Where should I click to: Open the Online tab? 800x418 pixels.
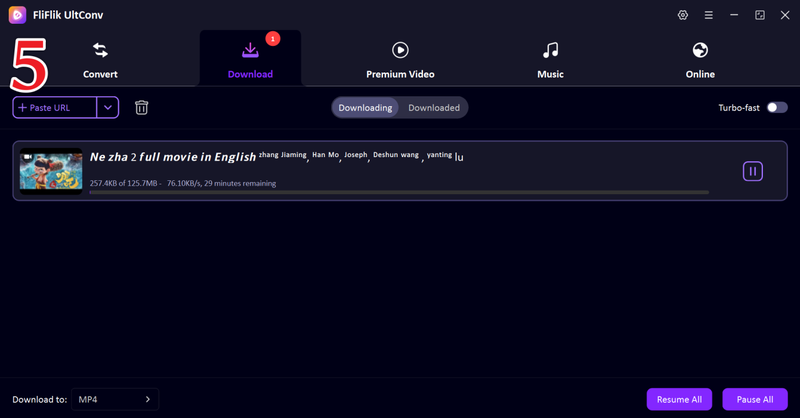[700, 61]
